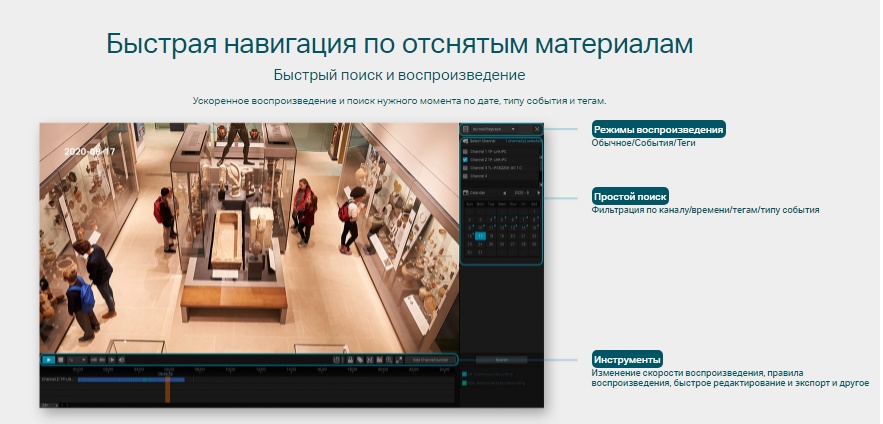
Task: Click the Search button
Action: click(x=502, y=359)
